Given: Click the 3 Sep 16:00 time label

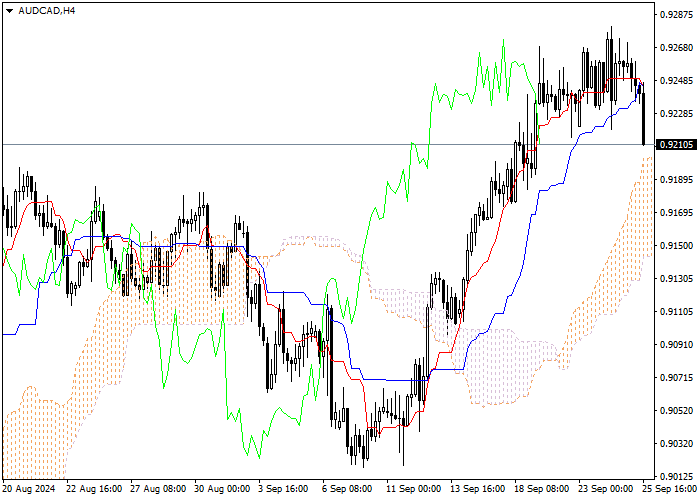Looking at the screenshot, I should pos(284,489).
